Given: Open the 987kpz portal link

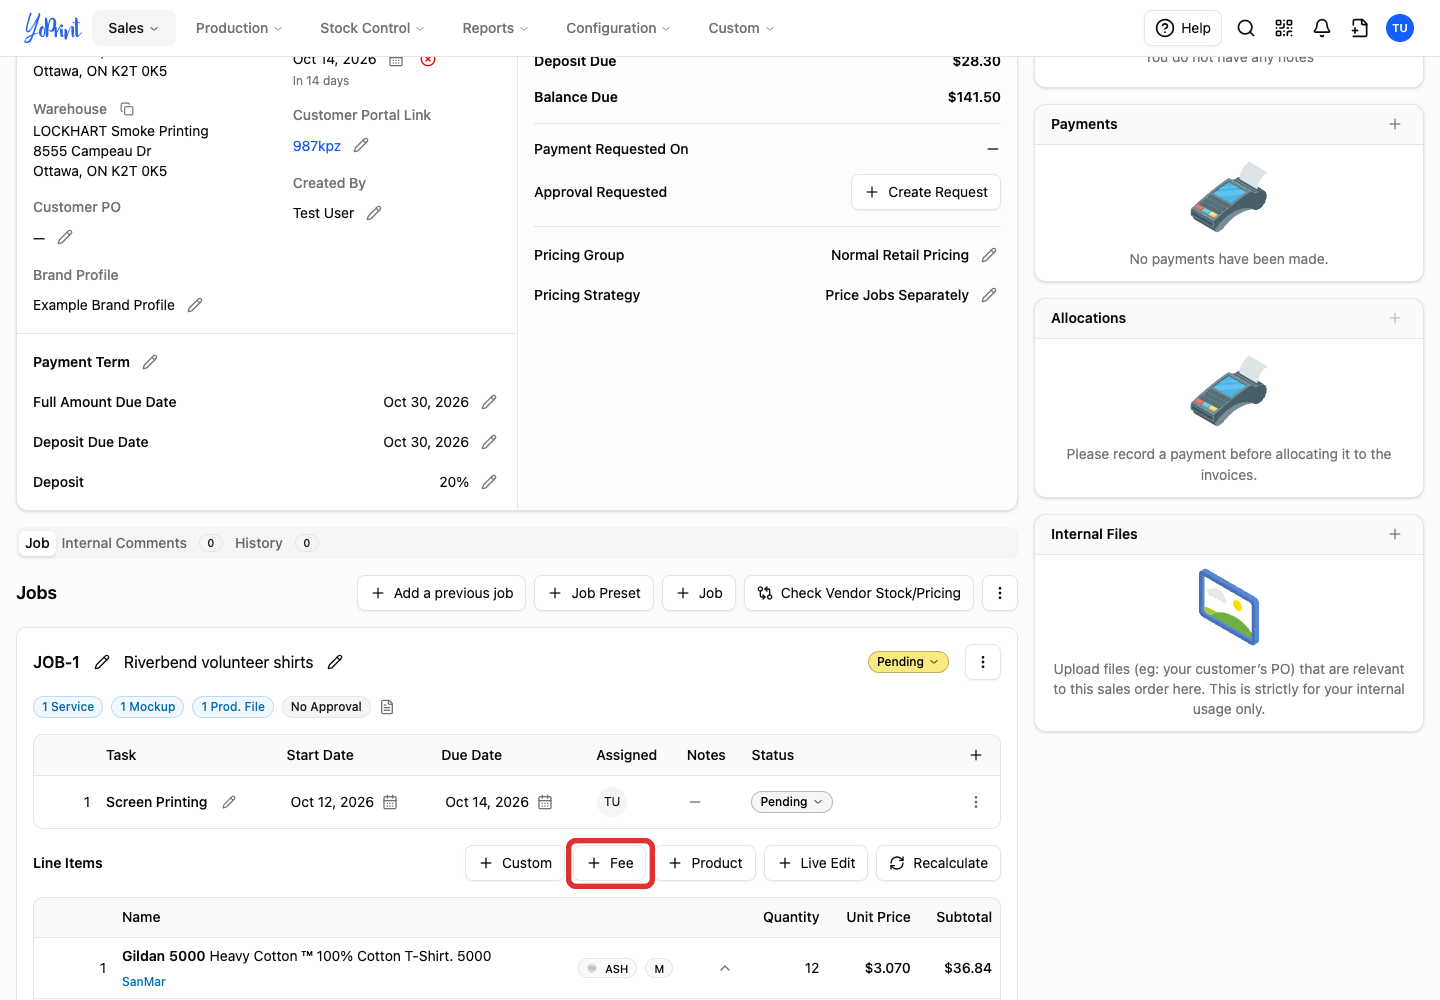Looking at the screenshot, I should pyautogui.click(x=317, y=146).
